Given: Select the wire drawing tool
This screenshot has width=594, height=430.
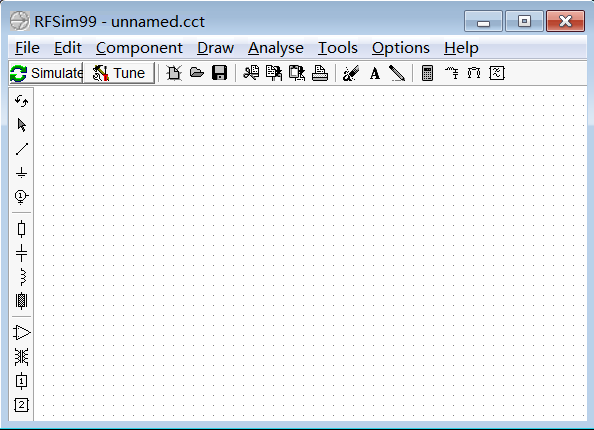Looking at the screenshot, I should (x=22, y=149).
